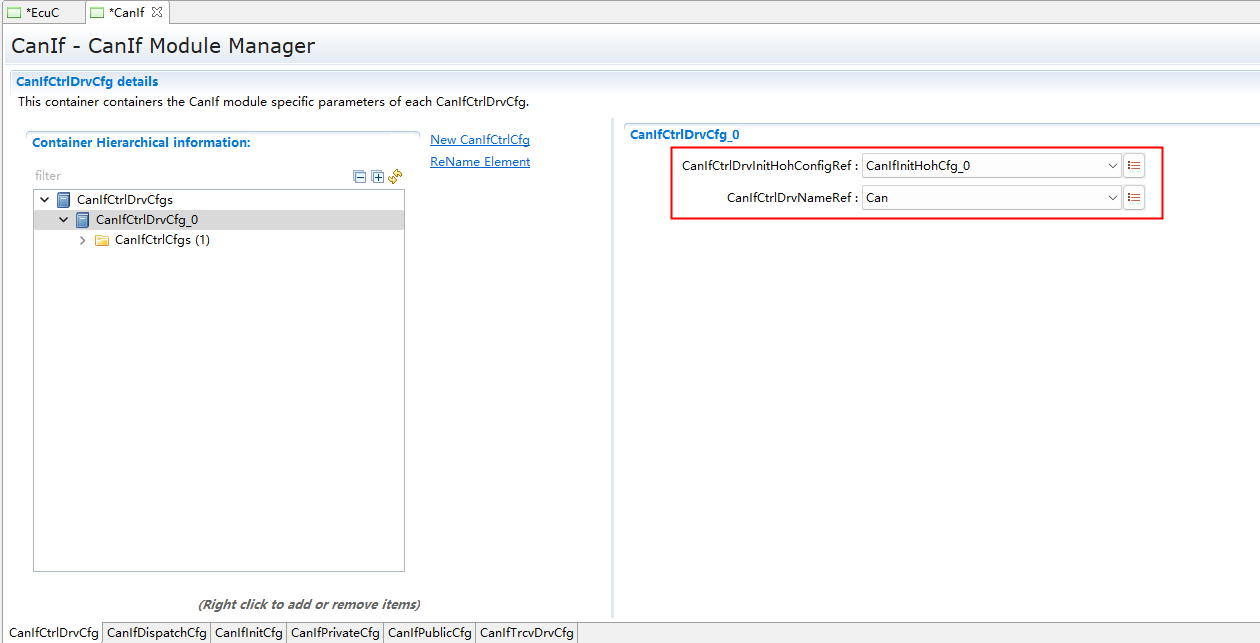Open reference list icon for CanIfCtrlDrvInitHohConfigRef
The image size is (1260, 643).
click(1134, 166)
